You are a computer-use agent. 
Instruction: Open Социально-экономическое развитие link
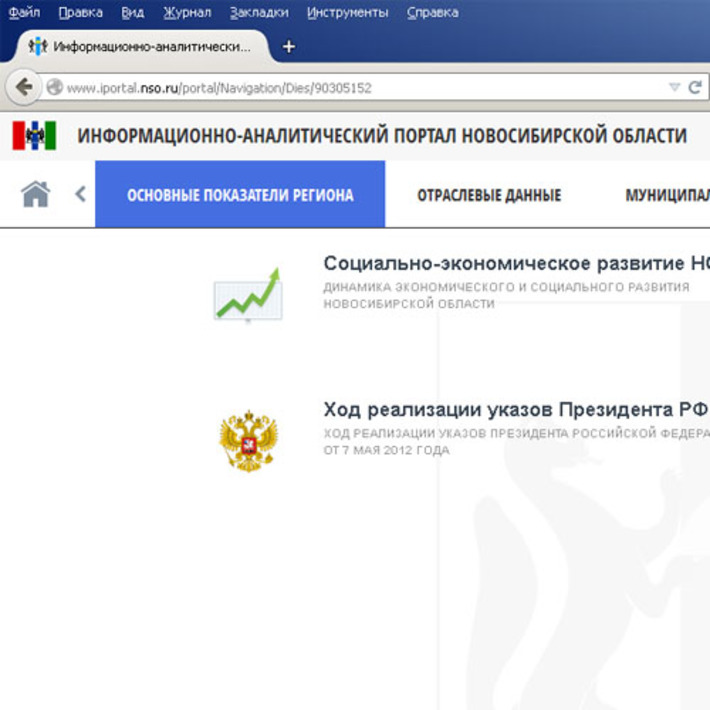516,263
